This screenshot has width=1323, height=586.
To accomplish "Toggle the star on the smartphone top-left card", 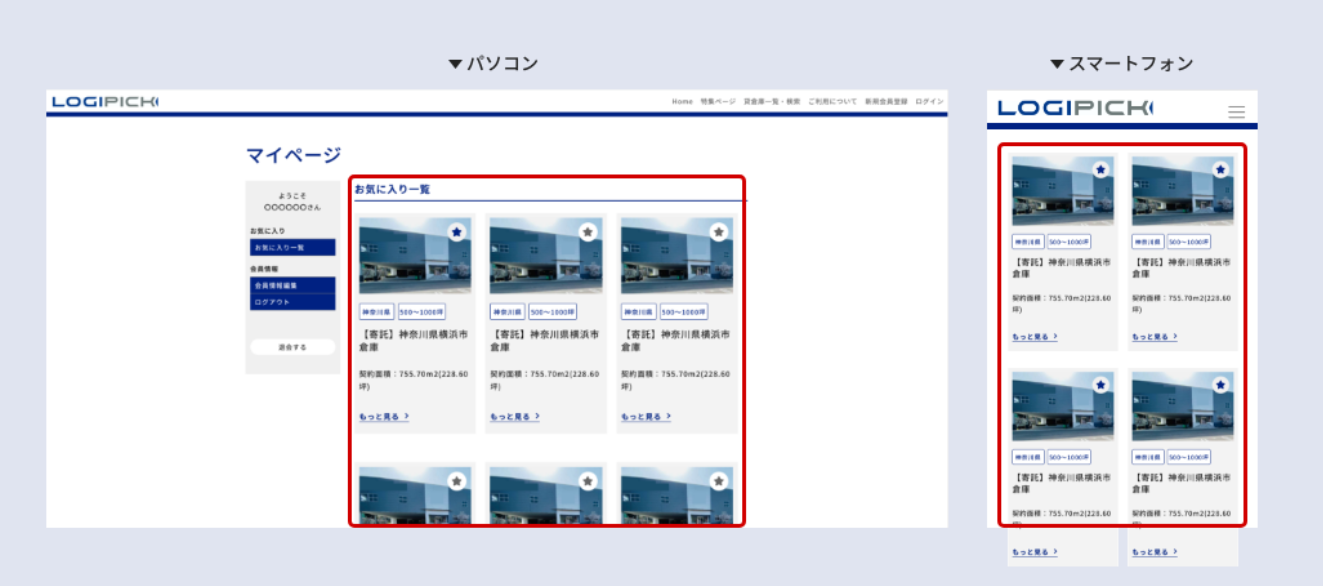I will 1101,170.
